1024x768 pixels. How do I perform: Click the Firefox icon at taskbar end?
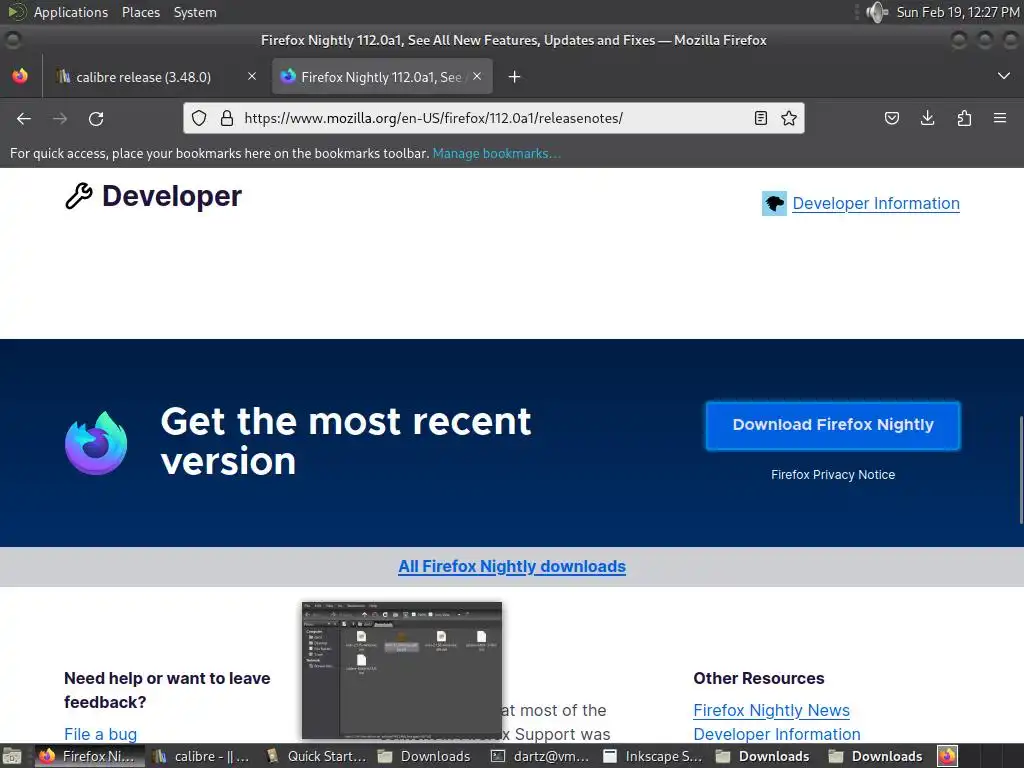click(x=948, y=756)
